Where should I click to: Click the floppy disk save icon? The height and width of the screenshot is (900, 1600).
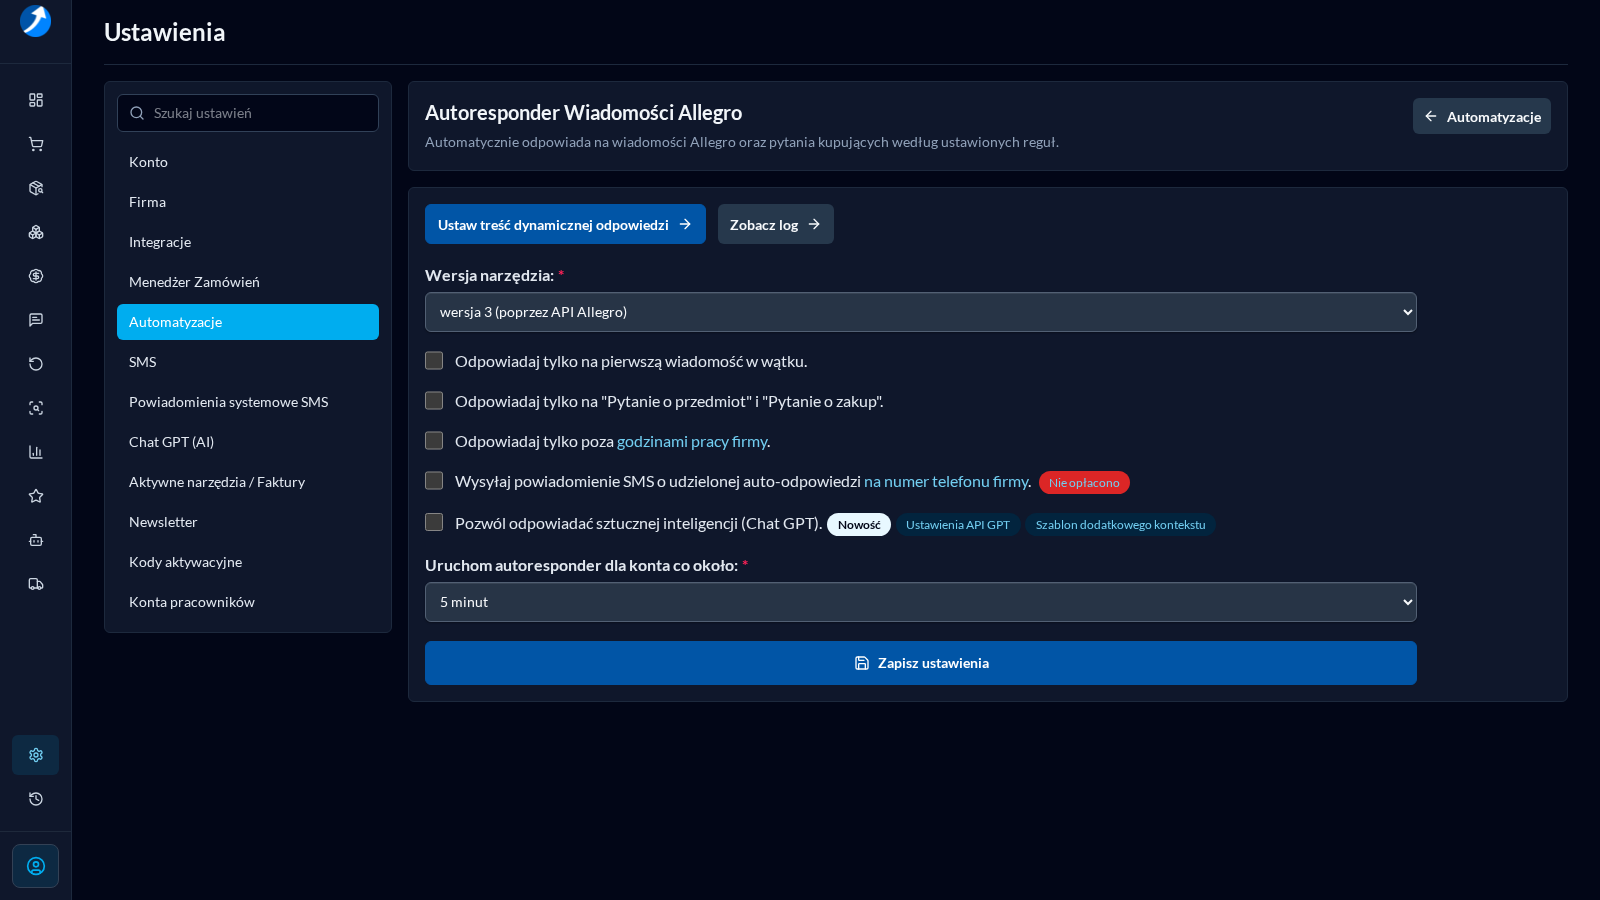pos(862,663)
